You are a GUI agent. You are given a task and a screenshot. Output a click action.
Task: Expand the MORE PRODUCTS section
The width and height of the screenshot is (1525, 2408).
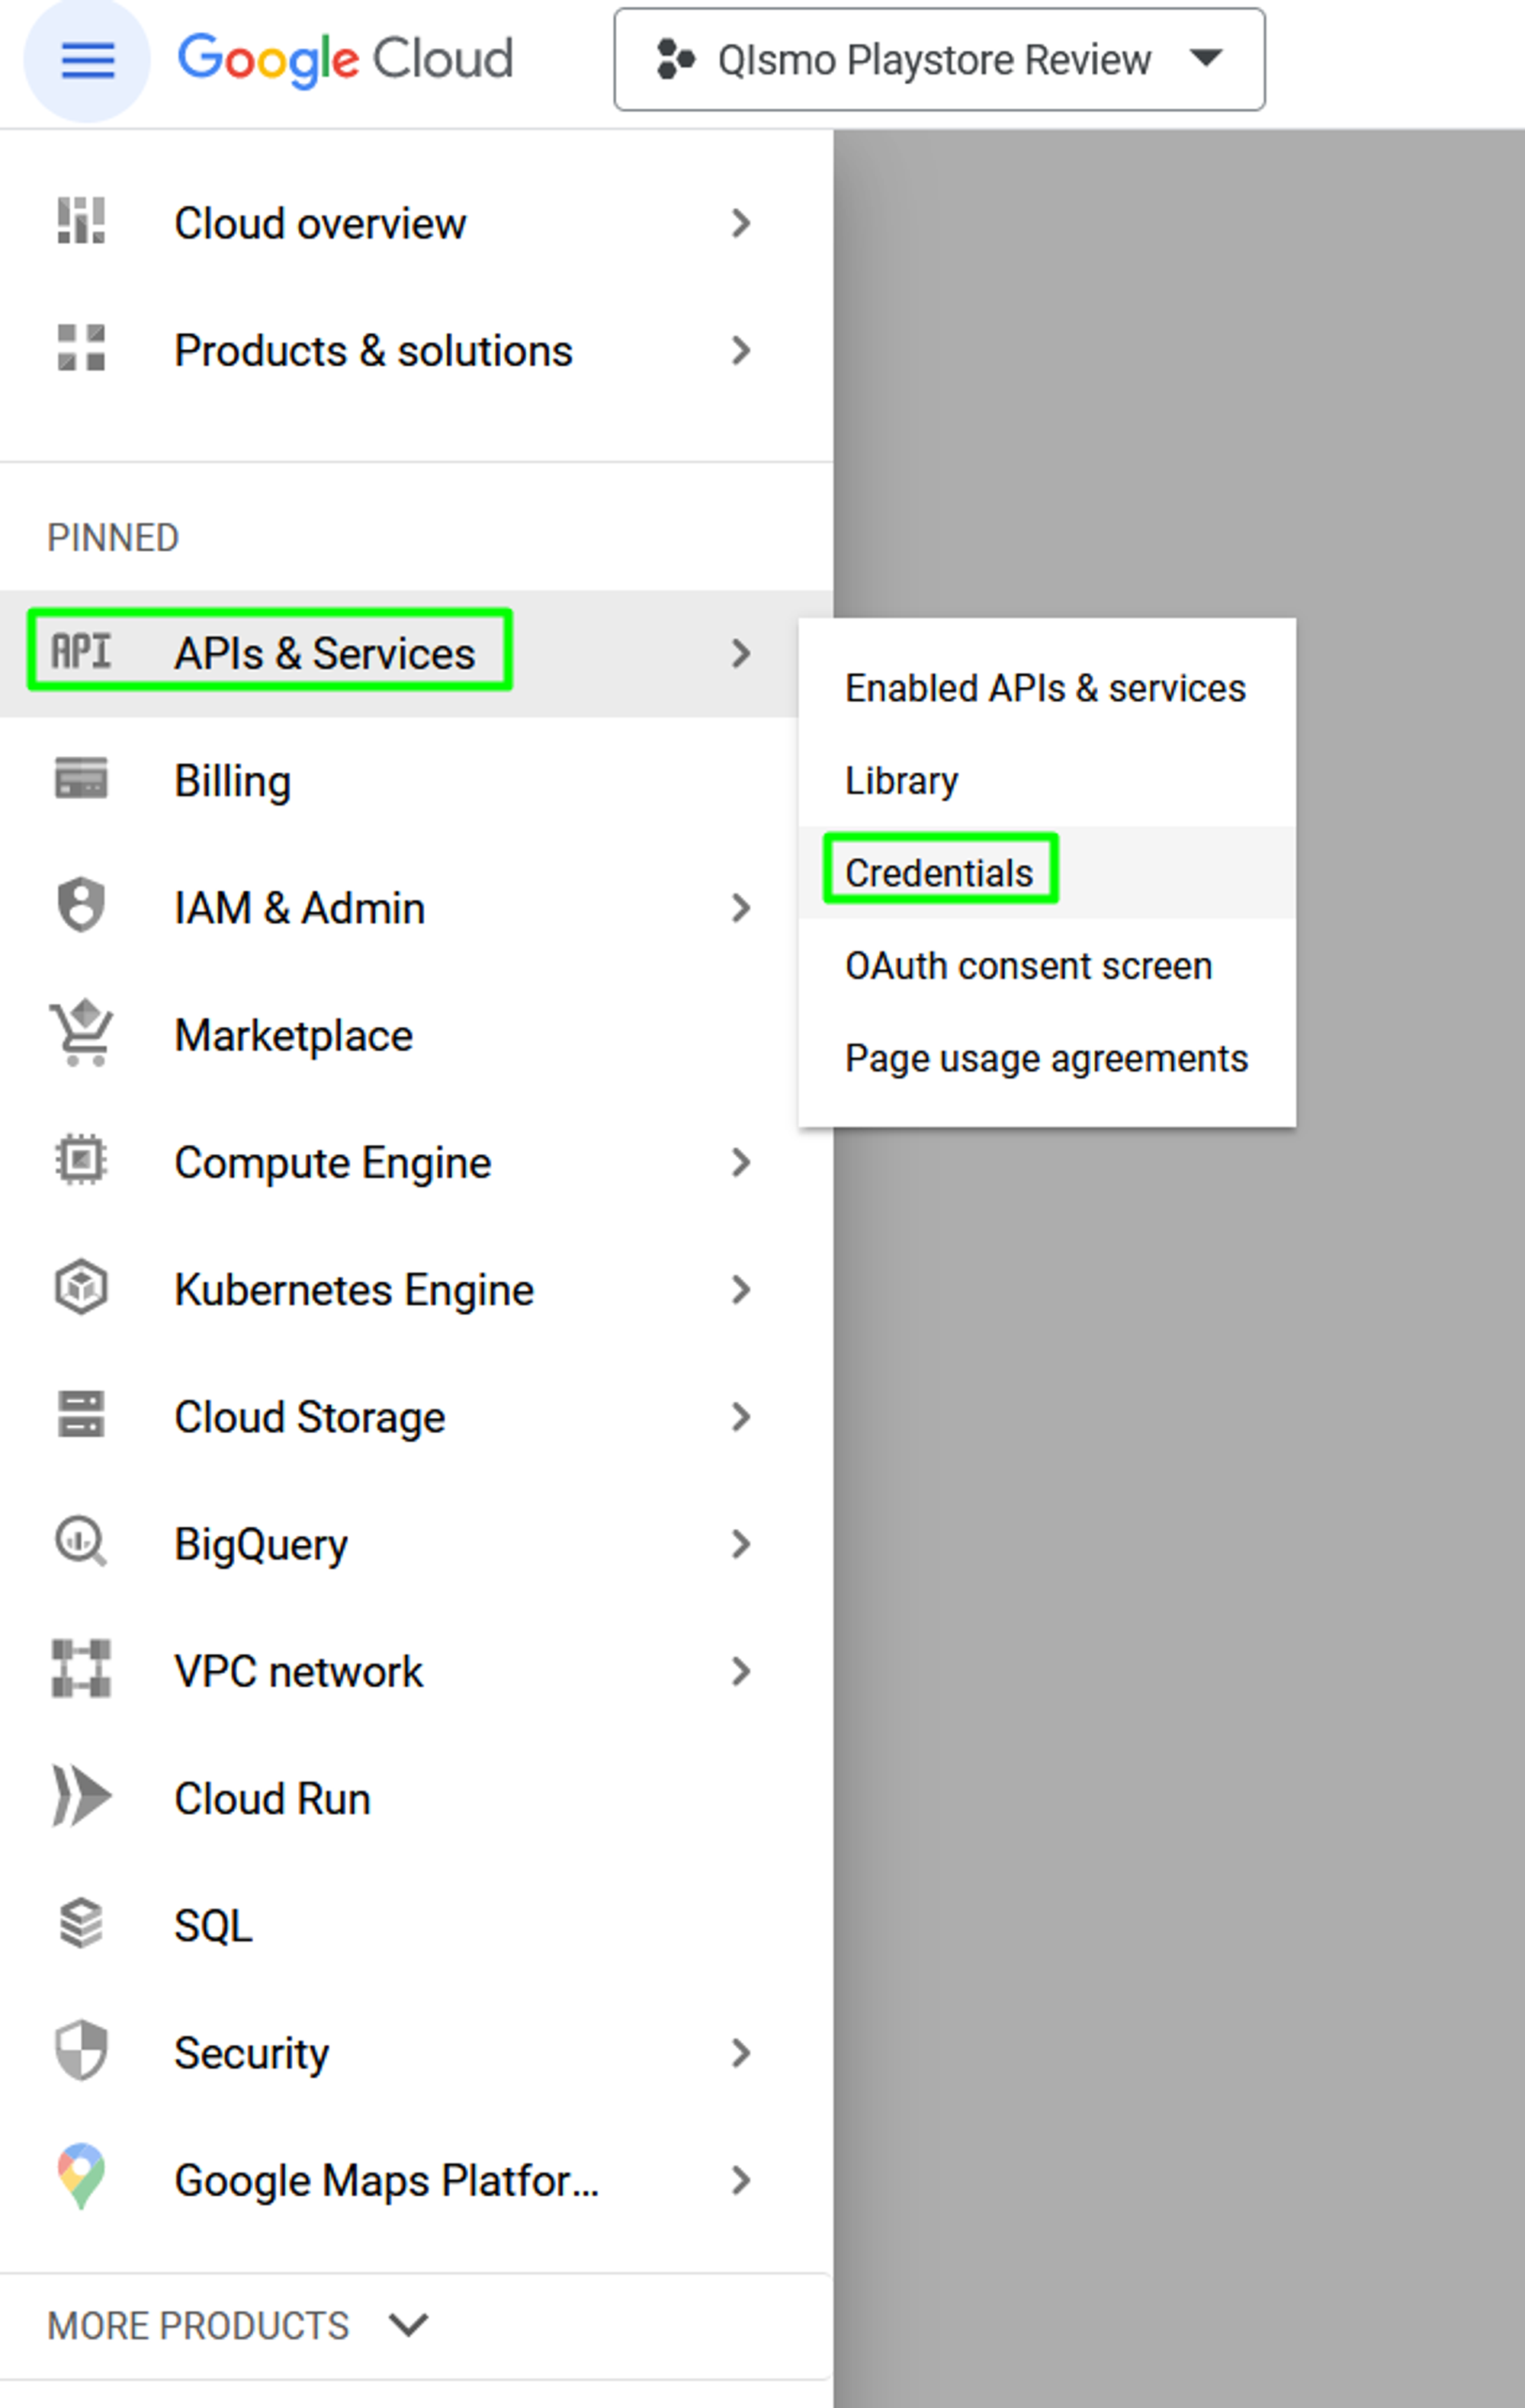(238, 2326)
